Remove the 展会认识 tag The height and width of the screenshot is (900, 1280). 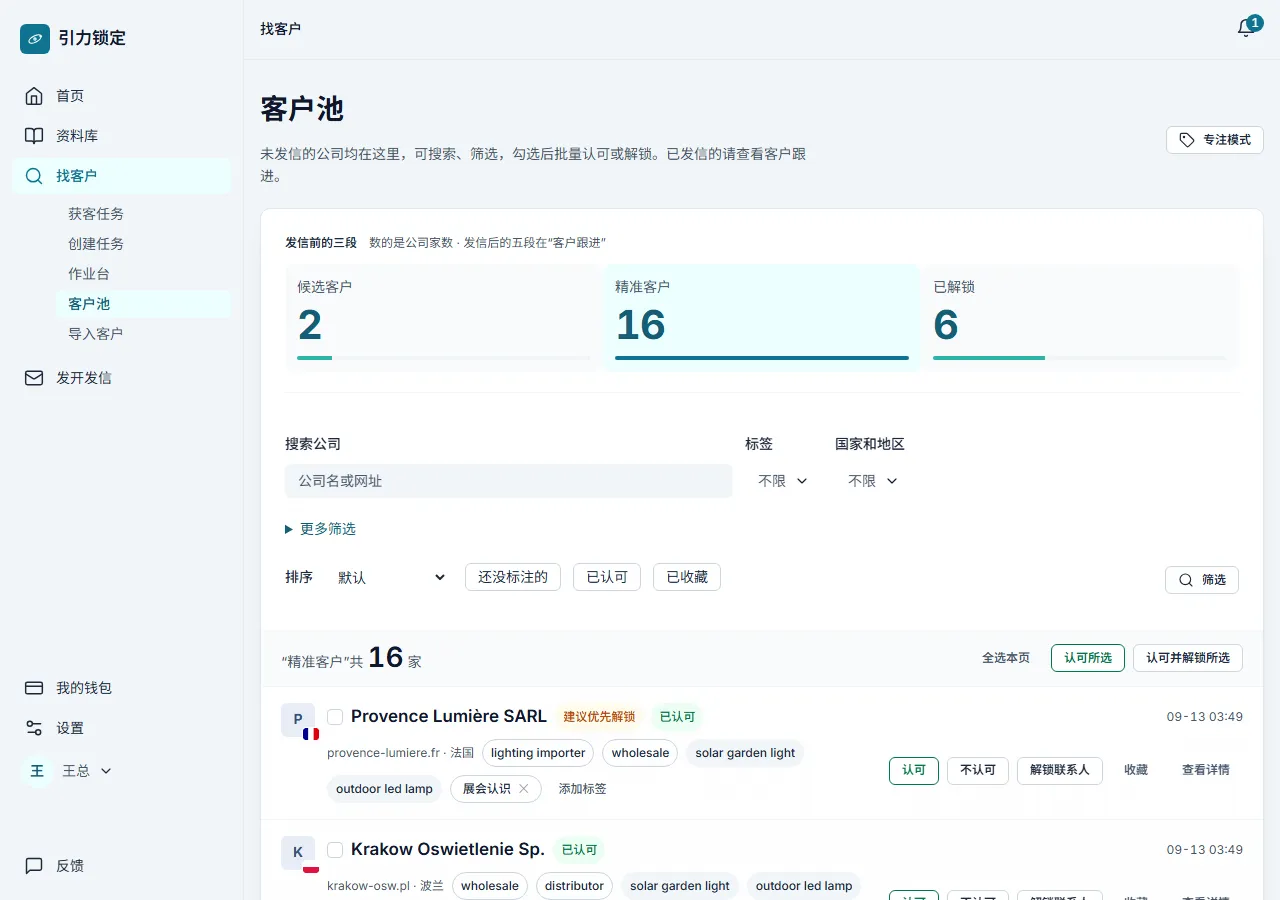tap(523, 789)
